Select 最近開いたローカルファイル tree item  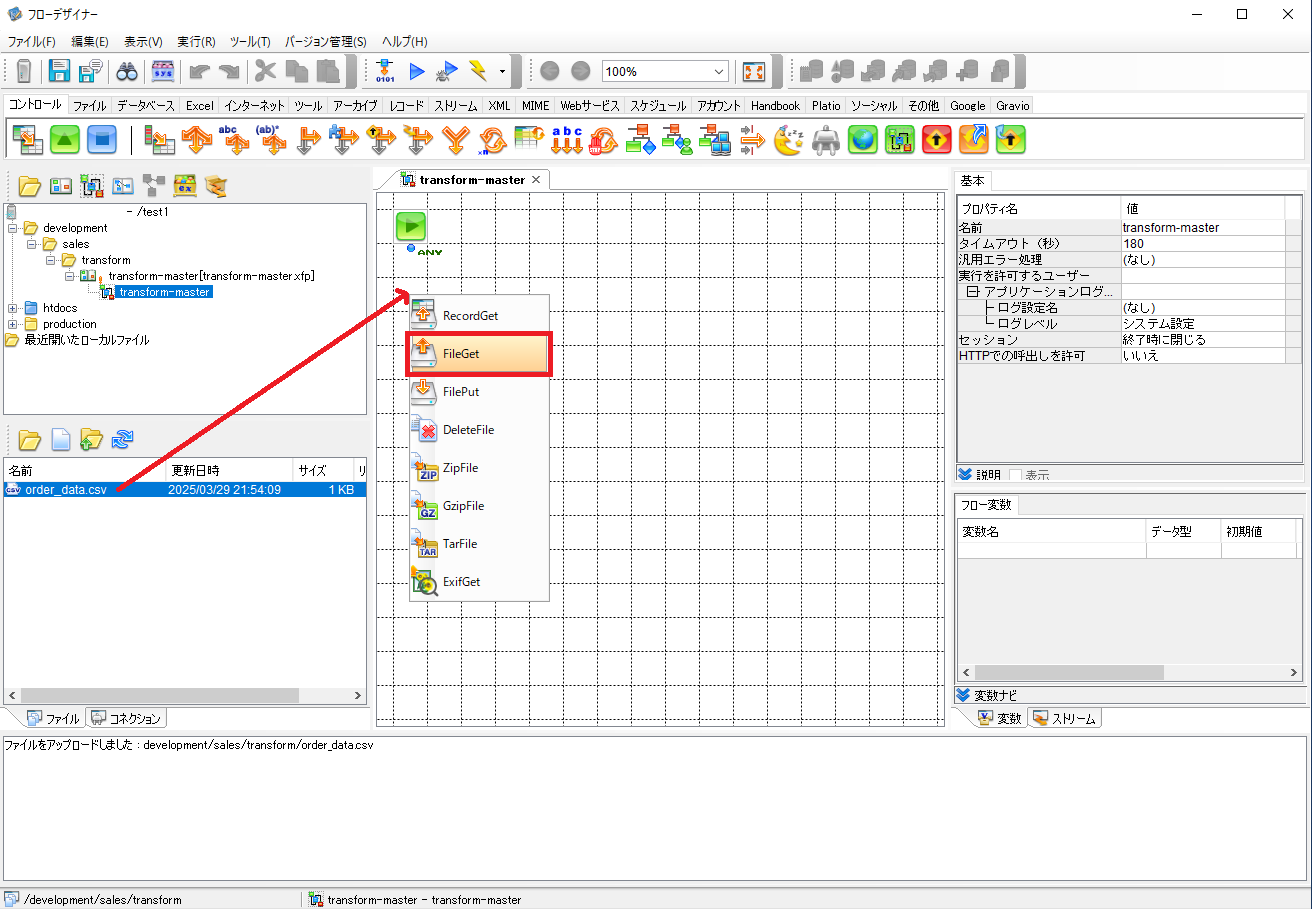[x=86, y=340]
